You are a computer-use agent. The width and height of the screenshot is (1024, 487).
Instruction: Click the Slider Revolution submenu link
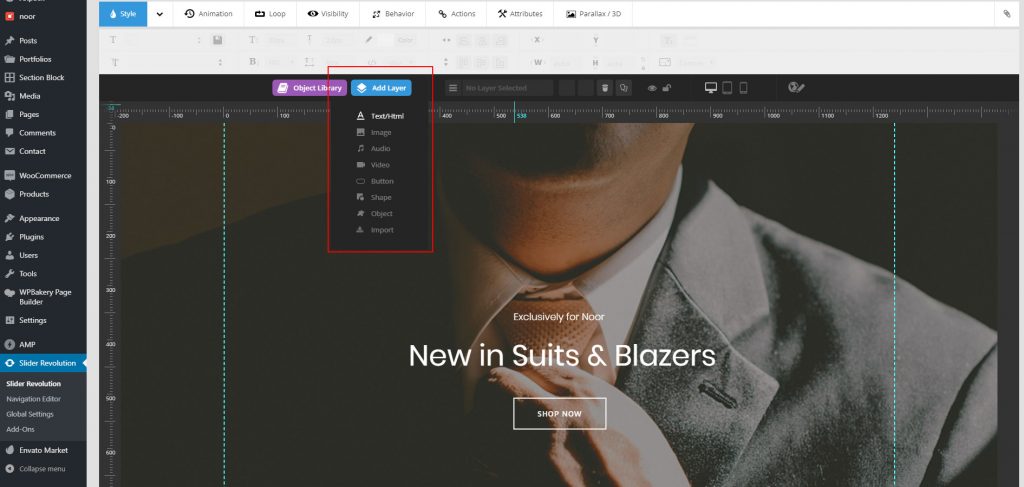pos(33,384)
